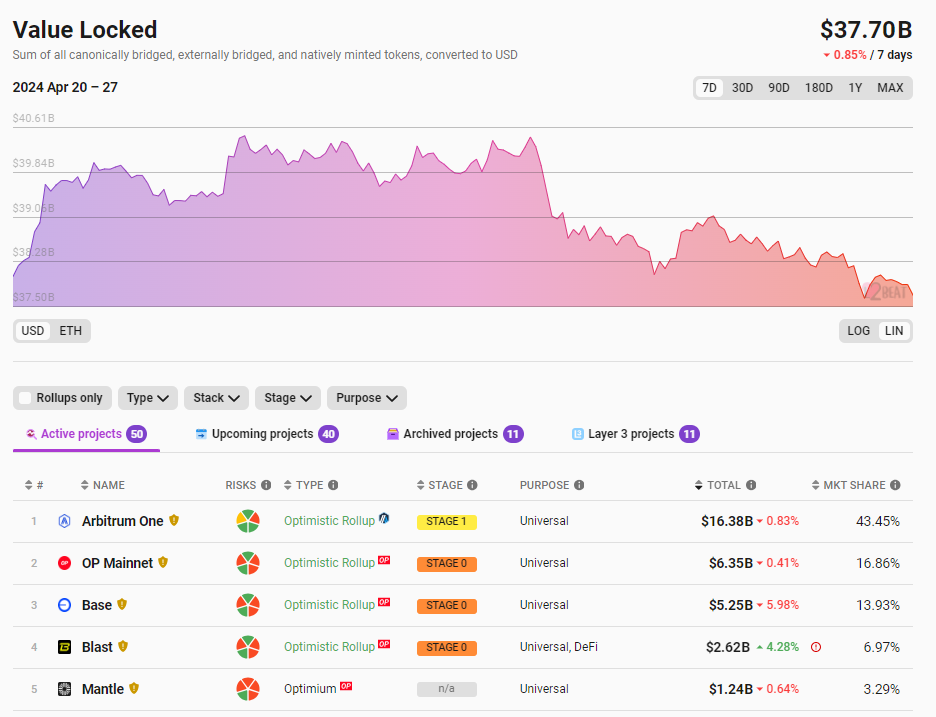Open the Arbitrum One project link
936x717 pixels.
pos(122,521)
